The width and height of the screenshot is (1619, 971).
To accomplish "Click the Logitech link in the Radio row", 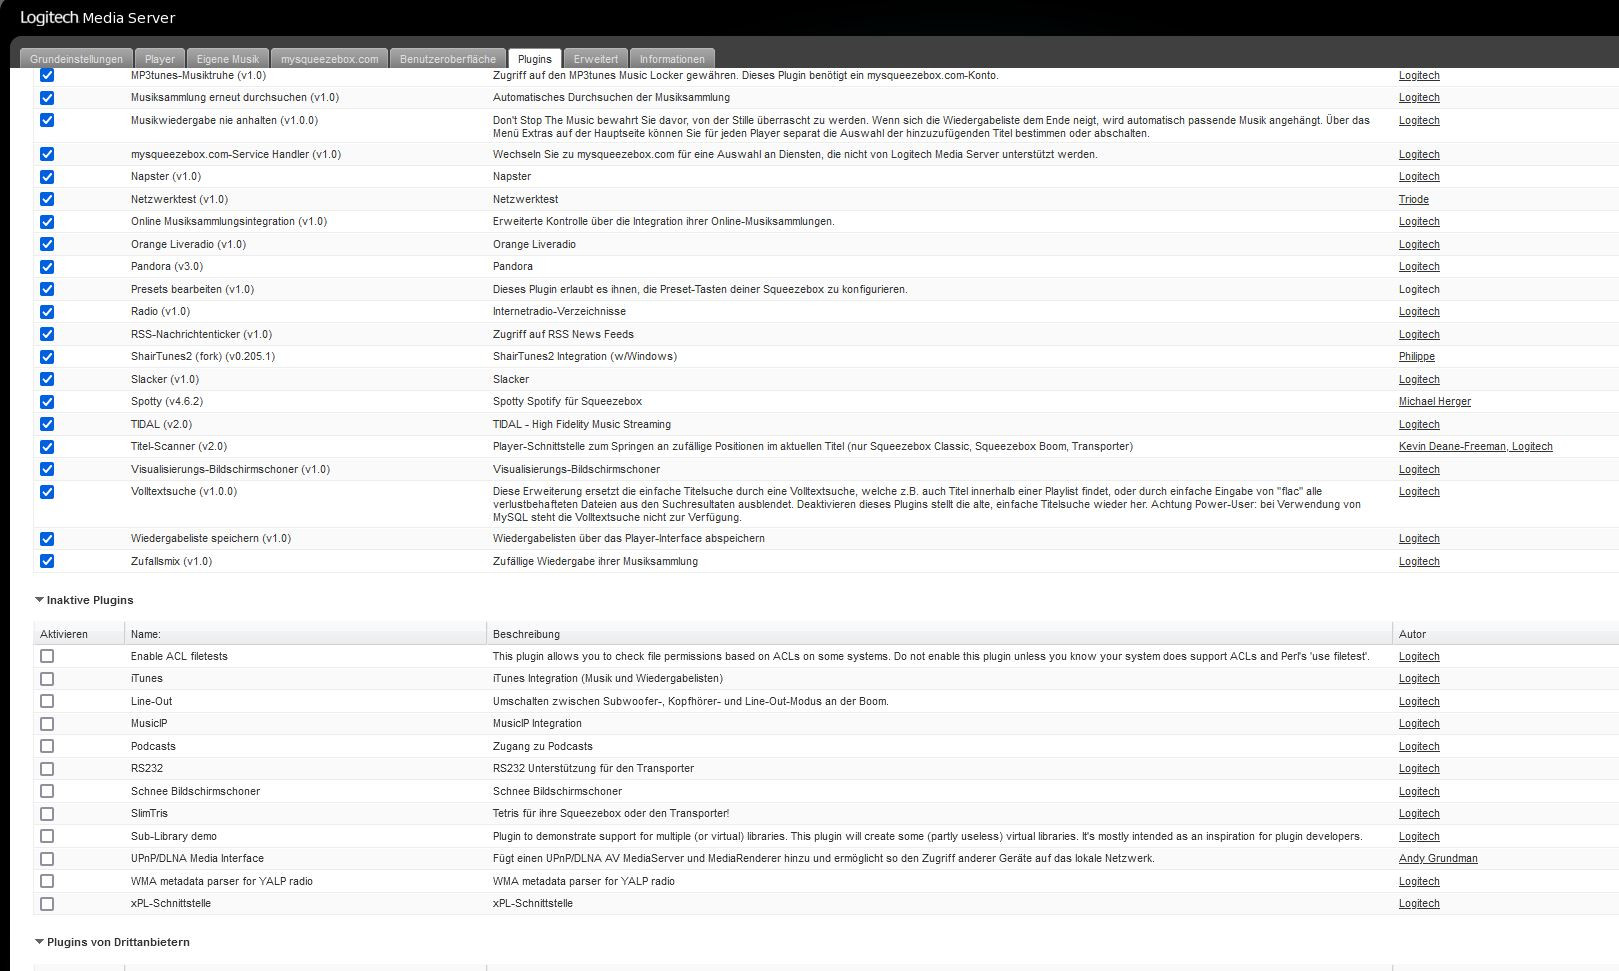I will pyautogui.click(x=1419, y=312).
